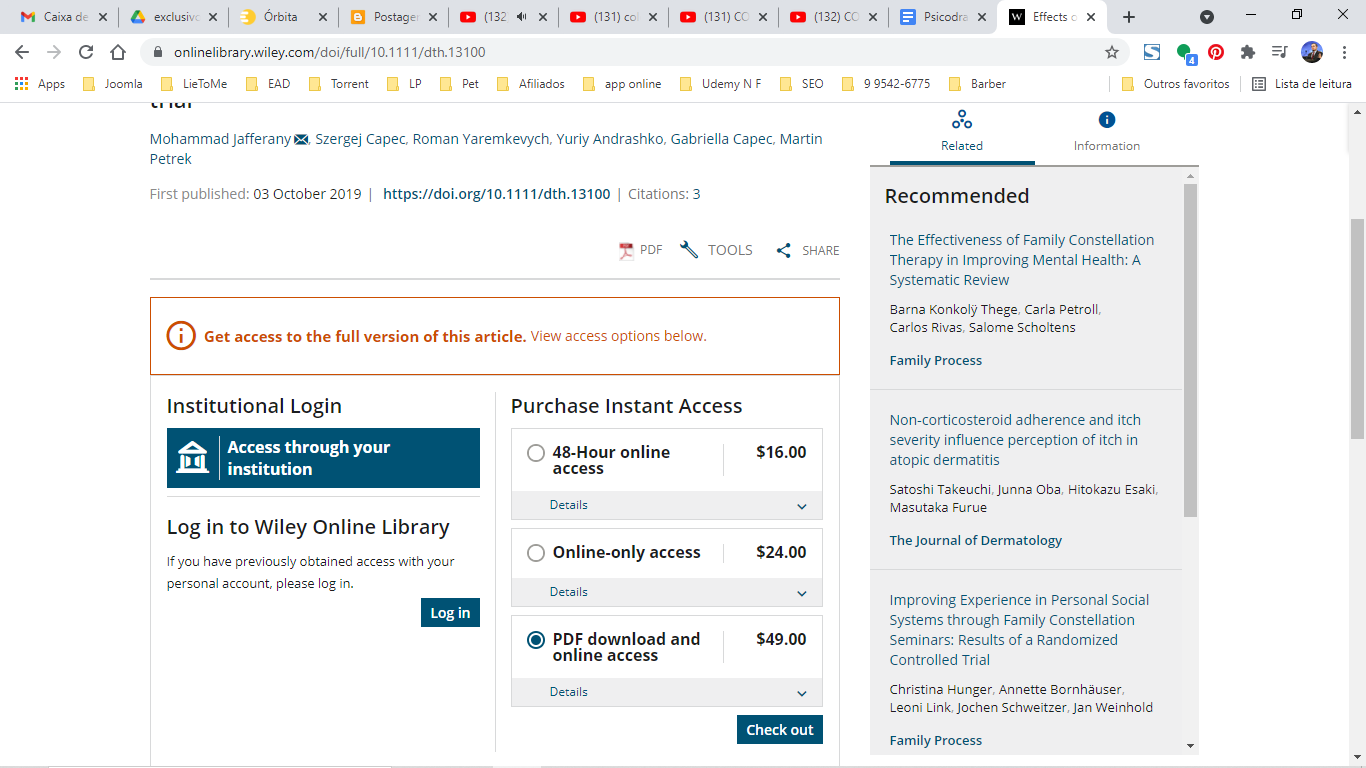Open the Apps shortcut in the bookmarks bar
The height and width of the screenshot is (768, 1366).
tap(40, 84)
